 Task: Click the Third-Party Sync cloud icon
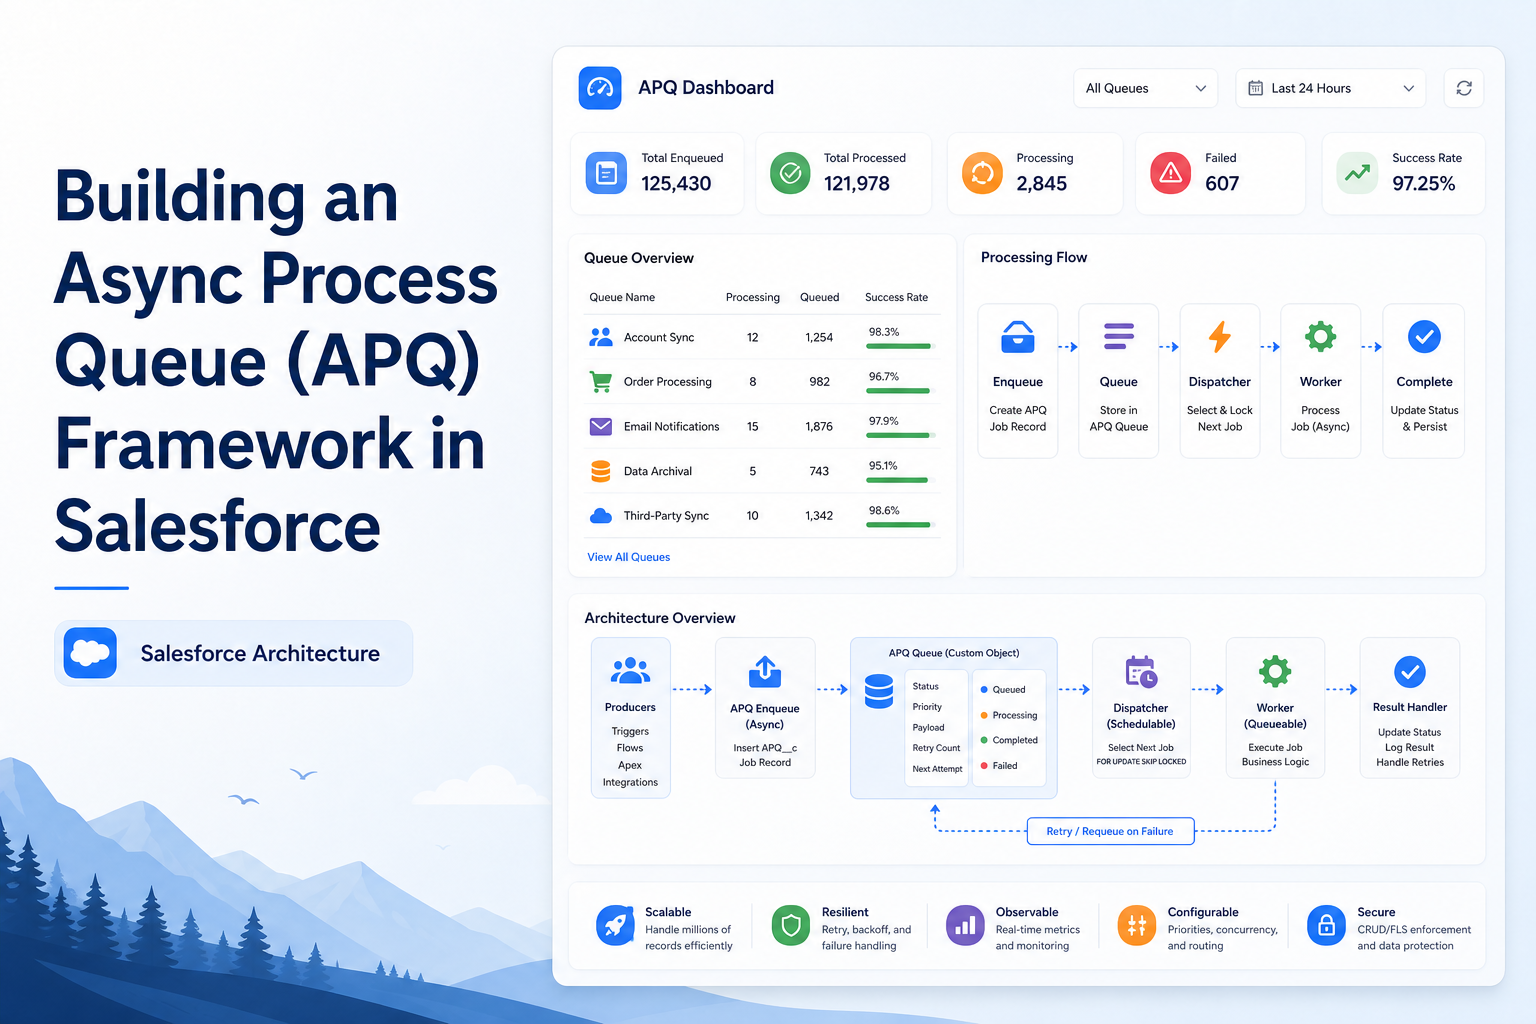601,516
